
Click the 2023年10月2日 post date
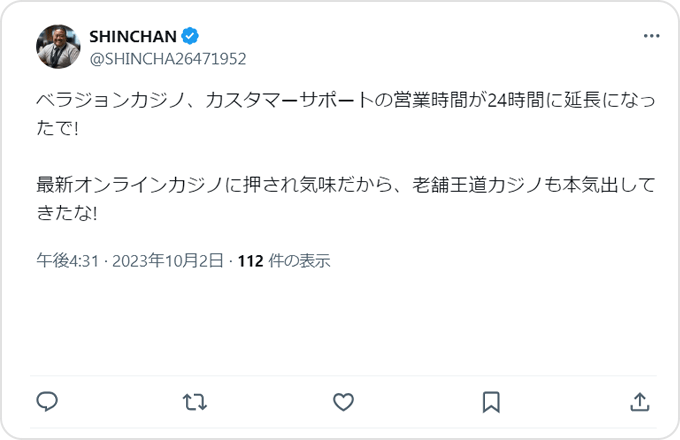point(168,261)
